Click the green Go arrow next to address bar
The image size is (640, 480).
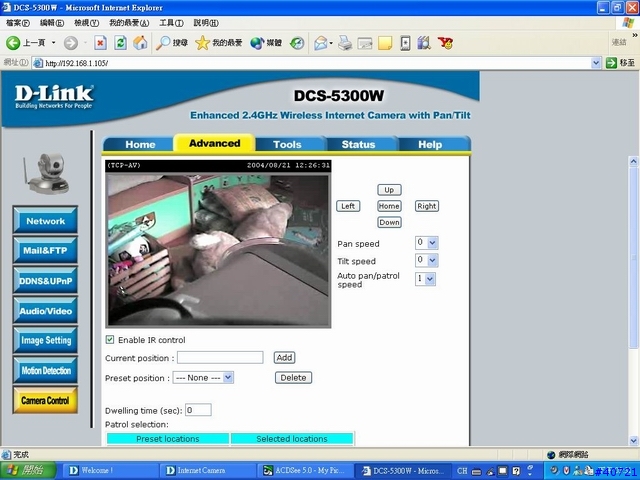coord(611,63)
